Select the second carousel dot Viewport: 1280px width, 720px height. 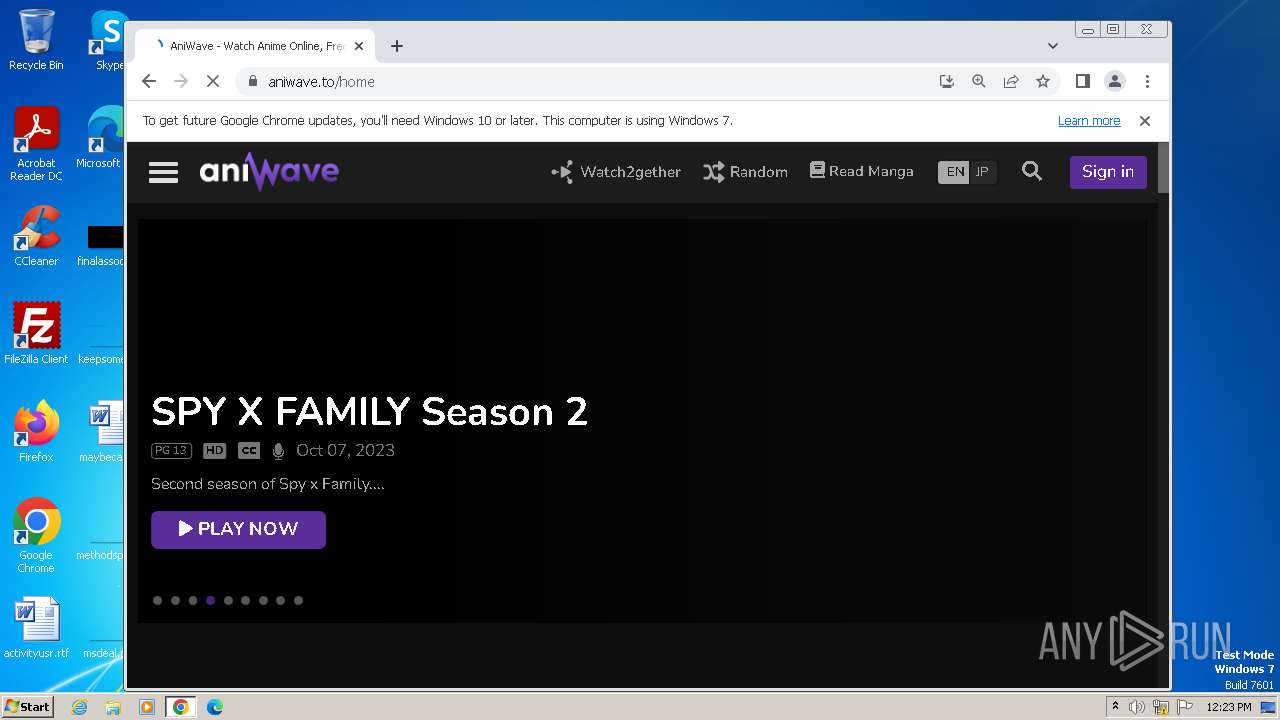(x=175, y=600)
